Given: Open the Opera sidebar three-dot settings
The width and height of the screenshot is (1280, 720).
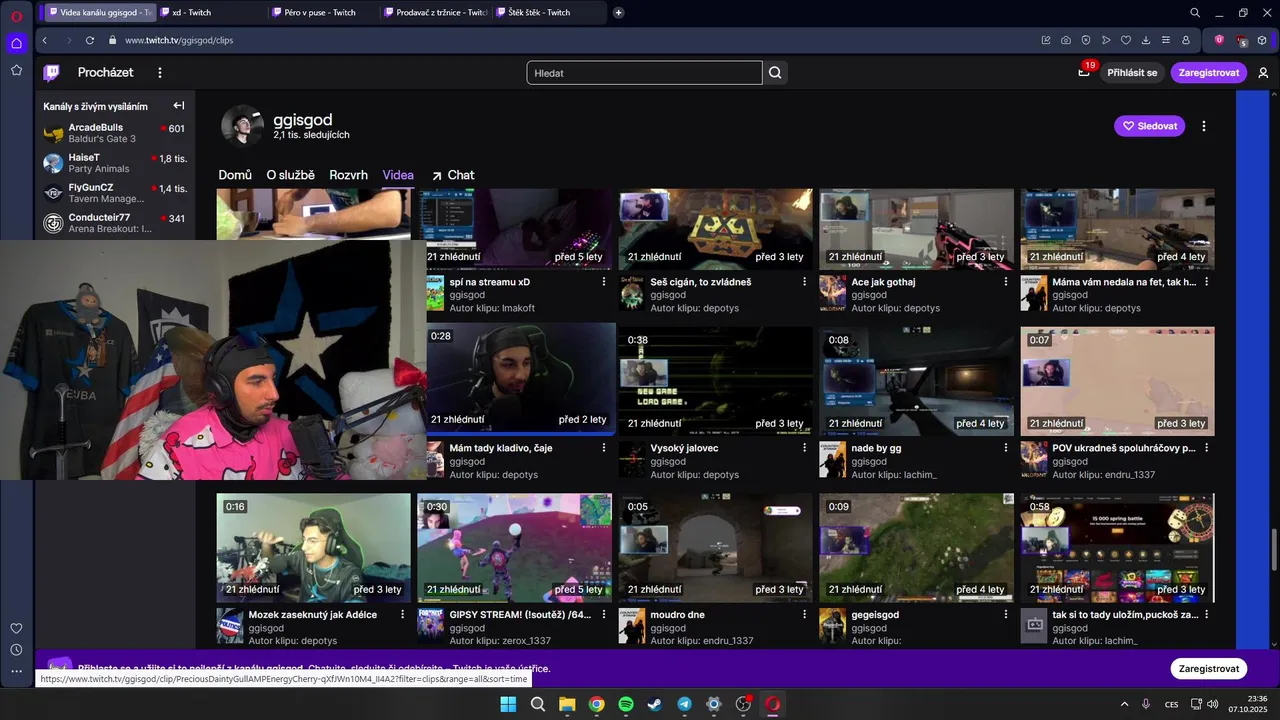Looking at the screenshot, I should (16, 672).
